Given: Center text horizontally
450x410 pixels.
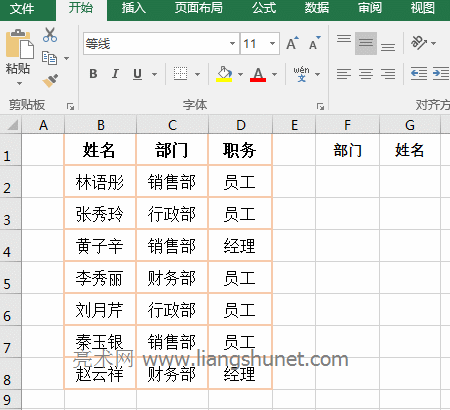Looking at the screenshot, I should (x=366, y=74).
